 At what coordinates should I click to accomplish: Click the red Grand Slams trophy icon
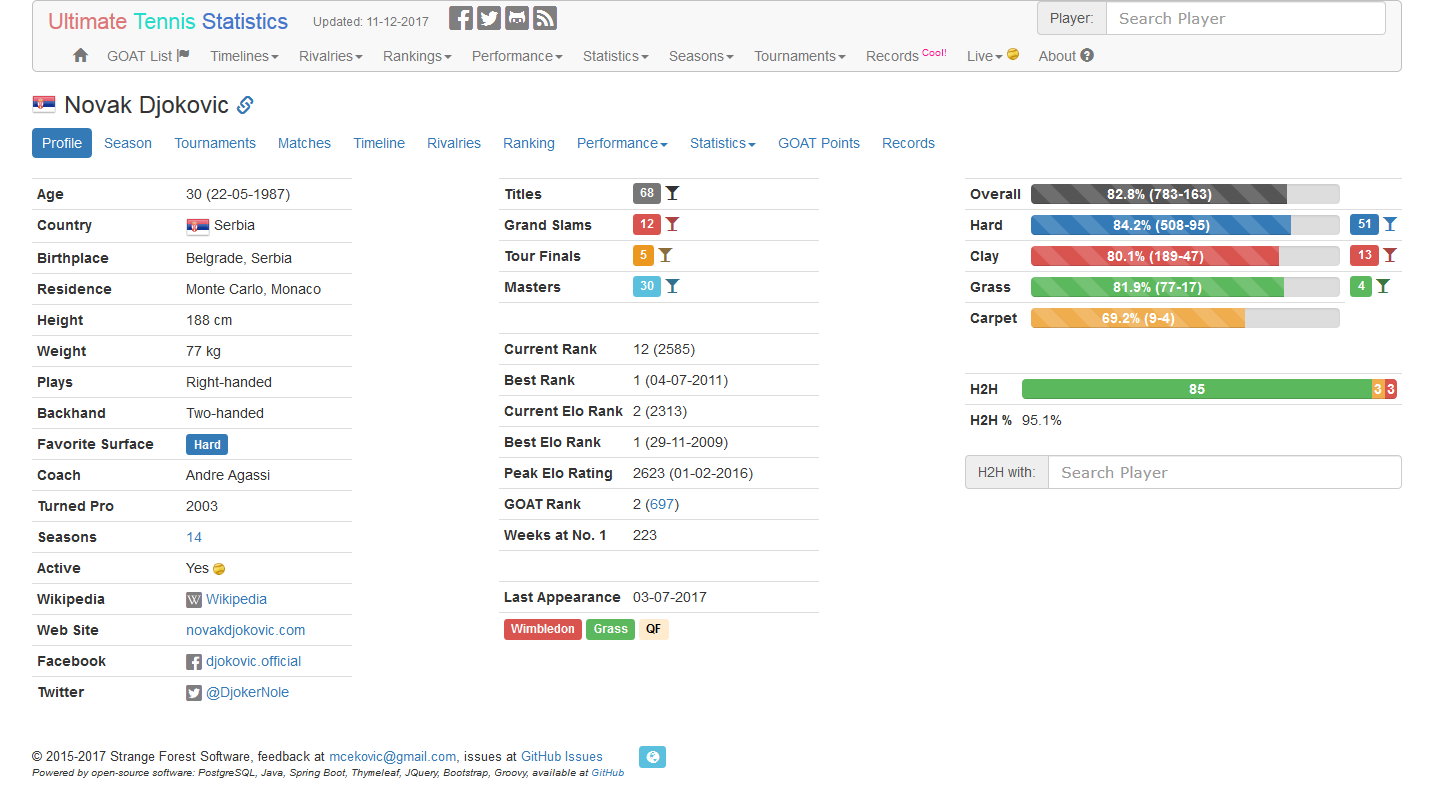click(x=672, y=224)
